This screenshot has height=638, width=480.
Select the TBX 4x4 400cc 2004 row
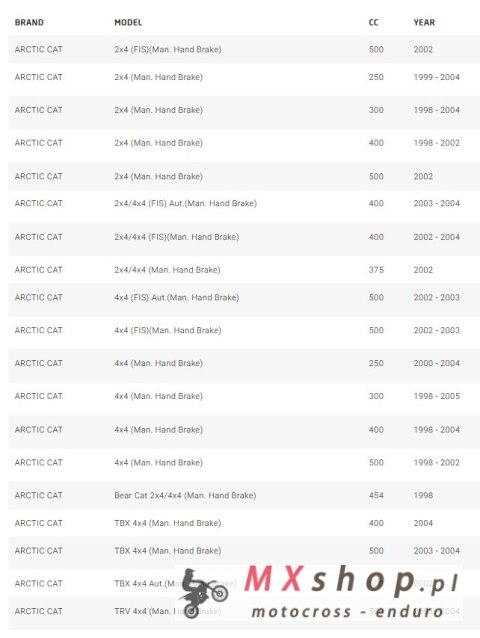click(244, 523)
